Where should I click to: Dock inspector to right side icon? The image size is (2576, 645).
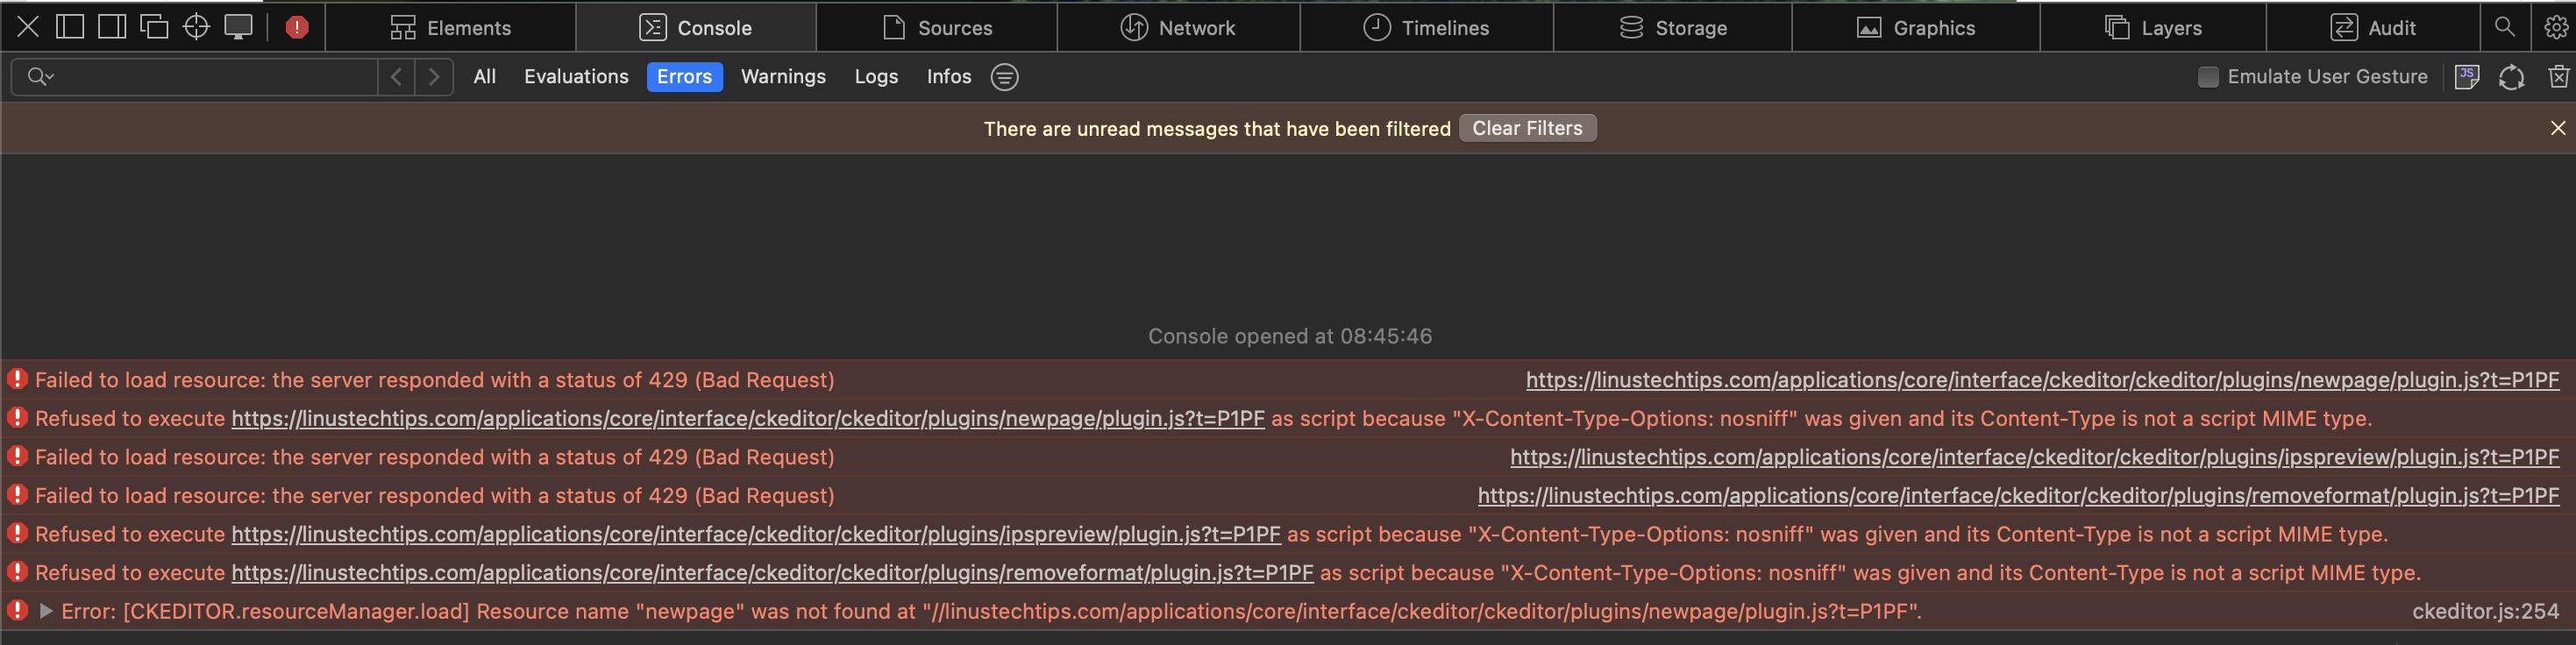112,27
